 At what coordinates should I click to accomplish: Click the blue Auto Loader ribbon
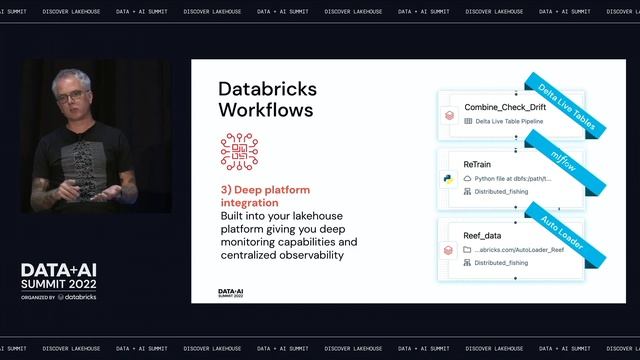tap(565, 234)
